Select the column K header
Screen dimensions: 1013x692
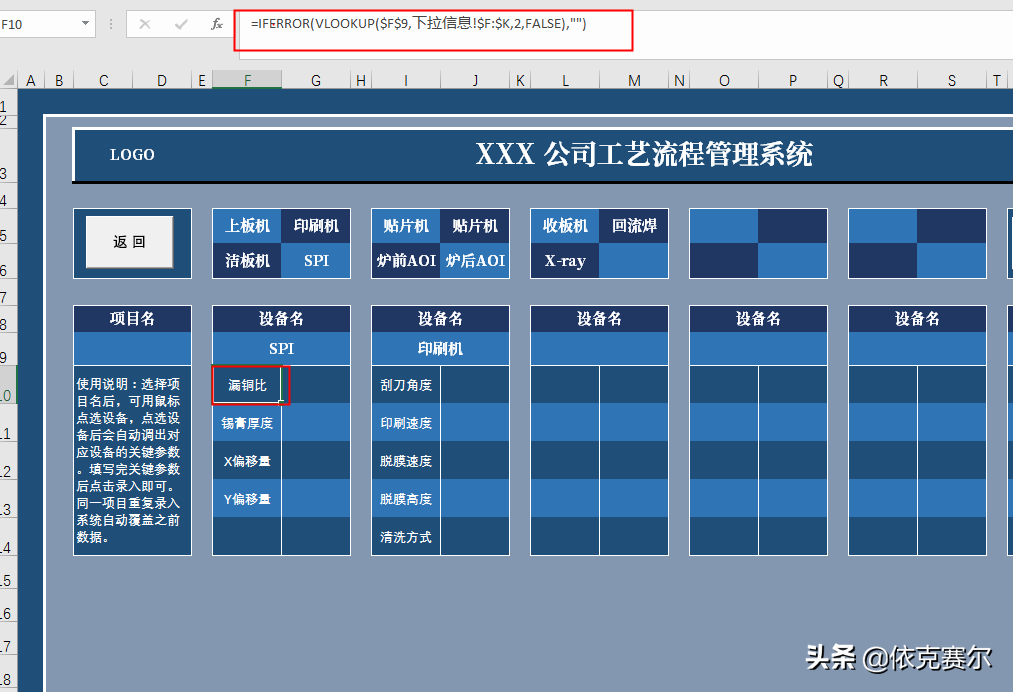[520, 80]
